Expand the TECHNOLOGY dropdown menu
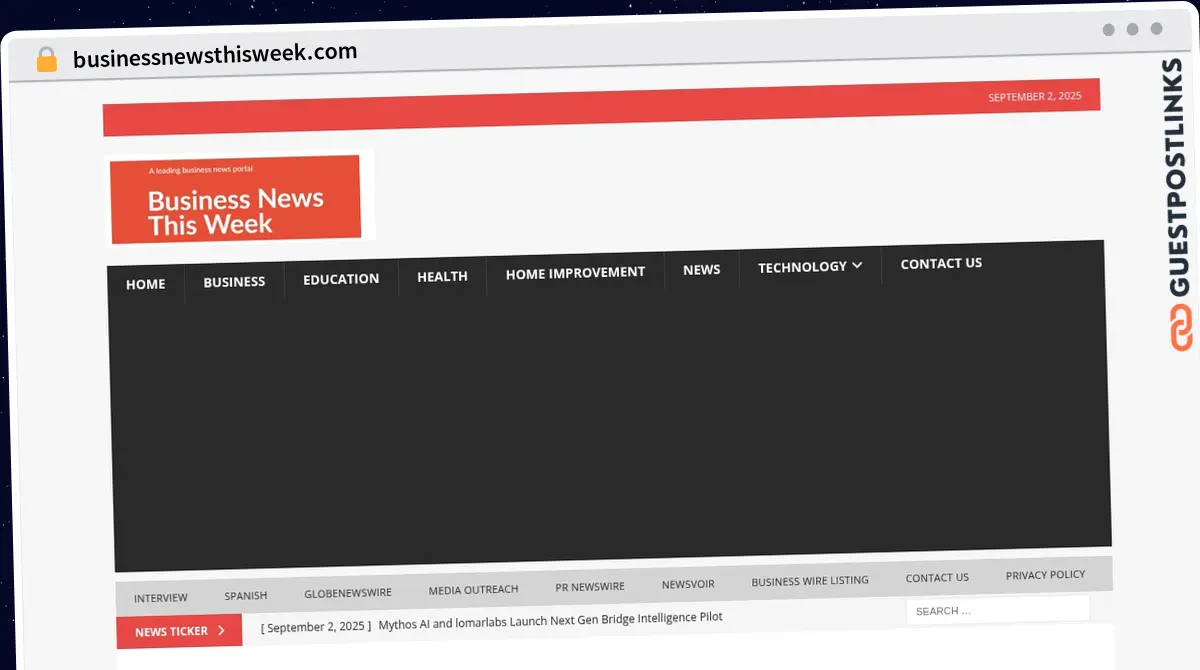This screenshot has height=670, width=1200. tap(810, 266)
